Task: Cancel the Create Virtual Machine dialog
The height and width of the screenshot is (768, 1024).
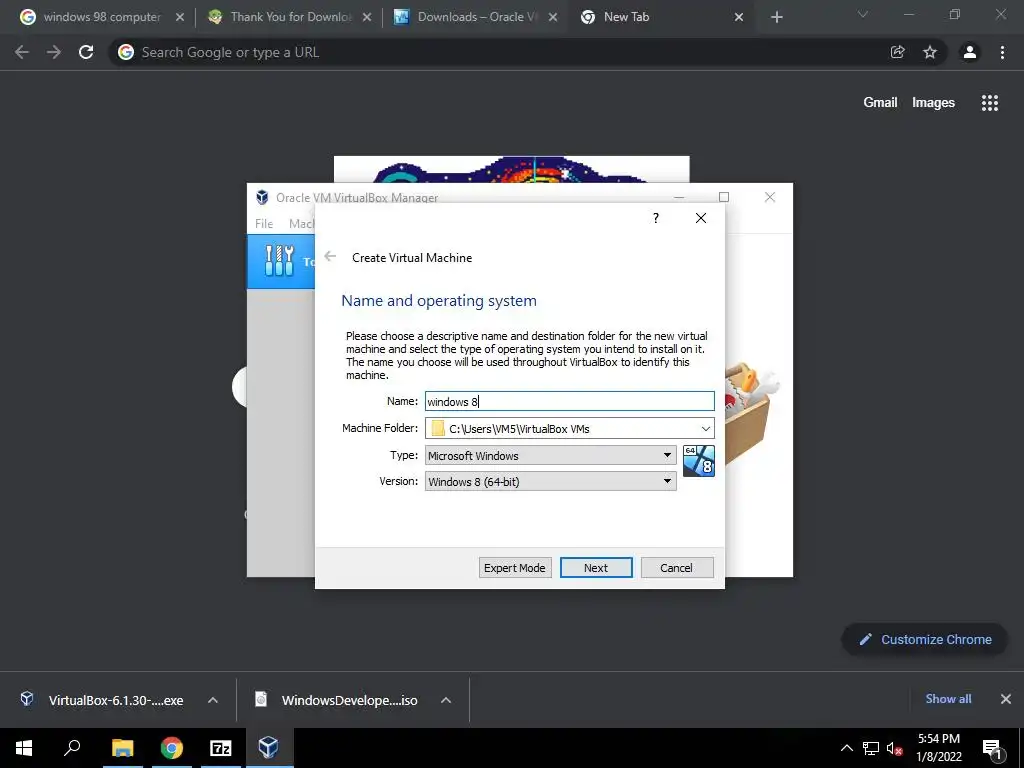Action: coord(677,568)
